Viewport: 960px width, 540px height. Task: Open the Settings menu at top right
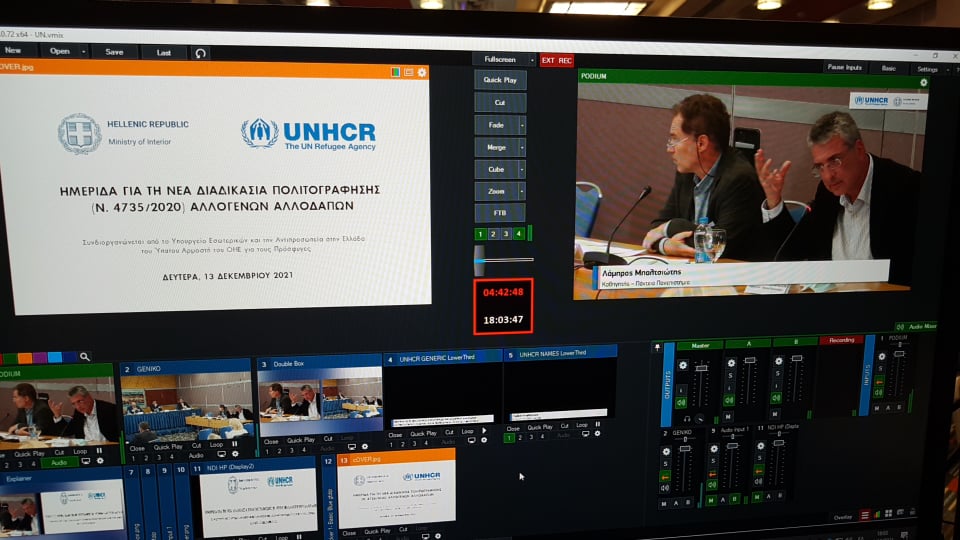(x=927, y=69)
